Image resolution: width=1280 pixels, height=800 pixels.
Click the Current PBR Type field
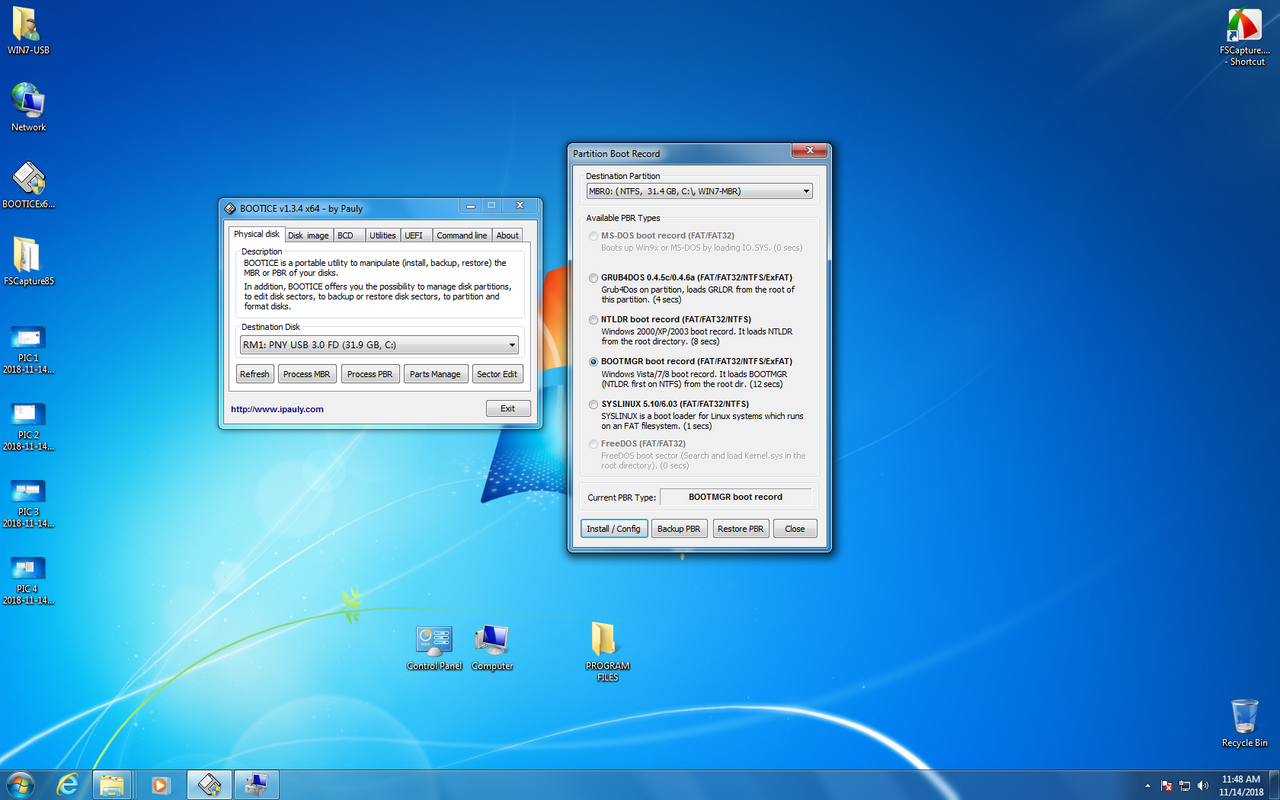coord(736,497)
